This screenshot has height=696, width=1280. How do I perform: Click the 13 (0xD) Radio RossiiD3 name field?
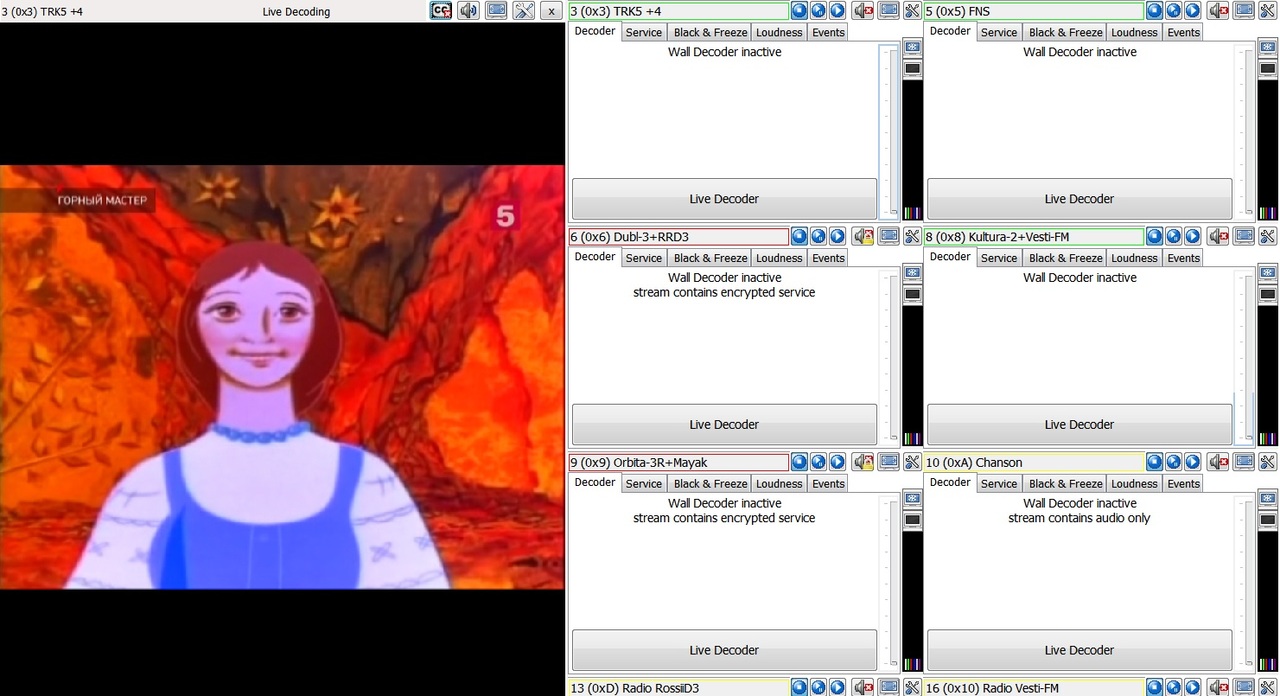coord(678,688)
